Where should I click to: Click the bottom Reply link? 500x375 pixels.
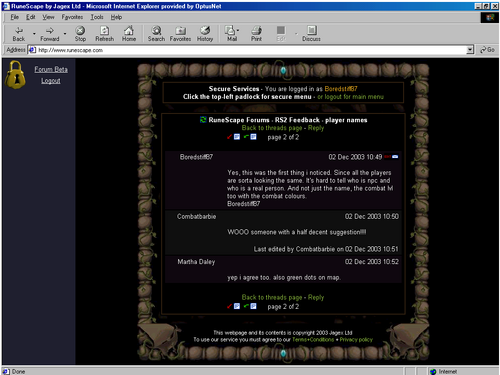(316, 297)
